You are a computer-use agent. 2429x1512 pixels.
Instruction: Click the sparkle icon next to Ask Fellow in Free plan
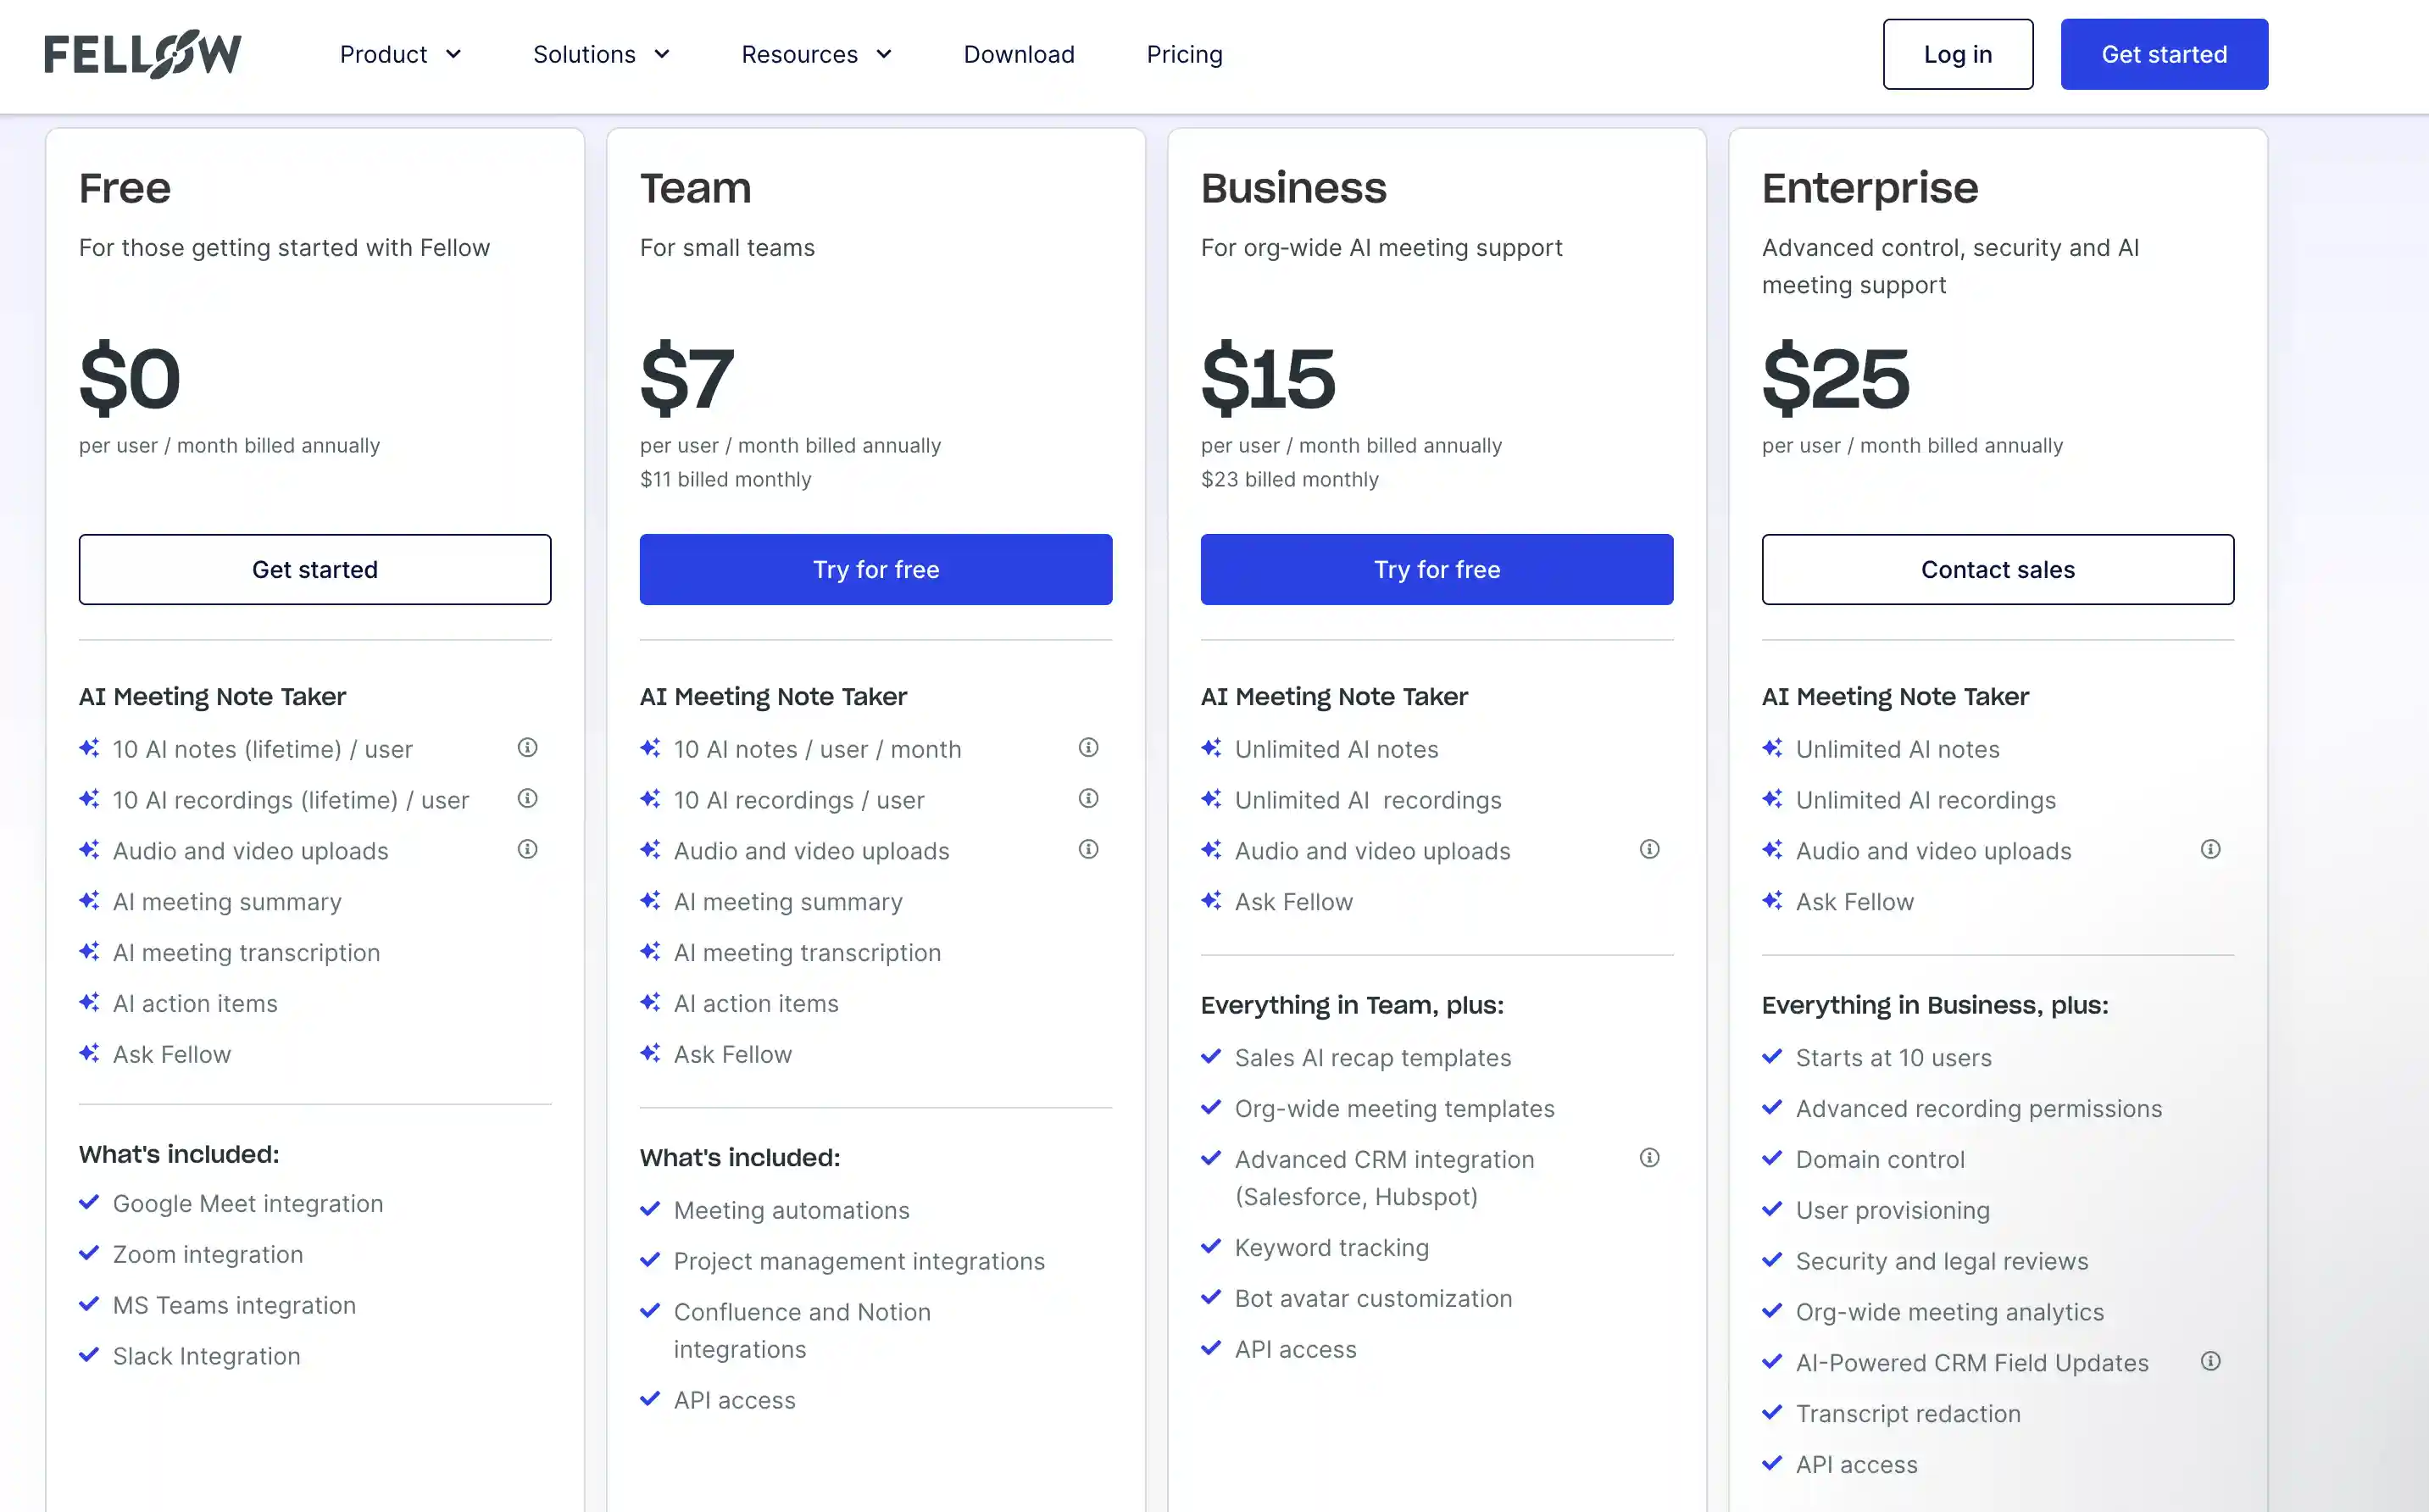(89, 1053)
